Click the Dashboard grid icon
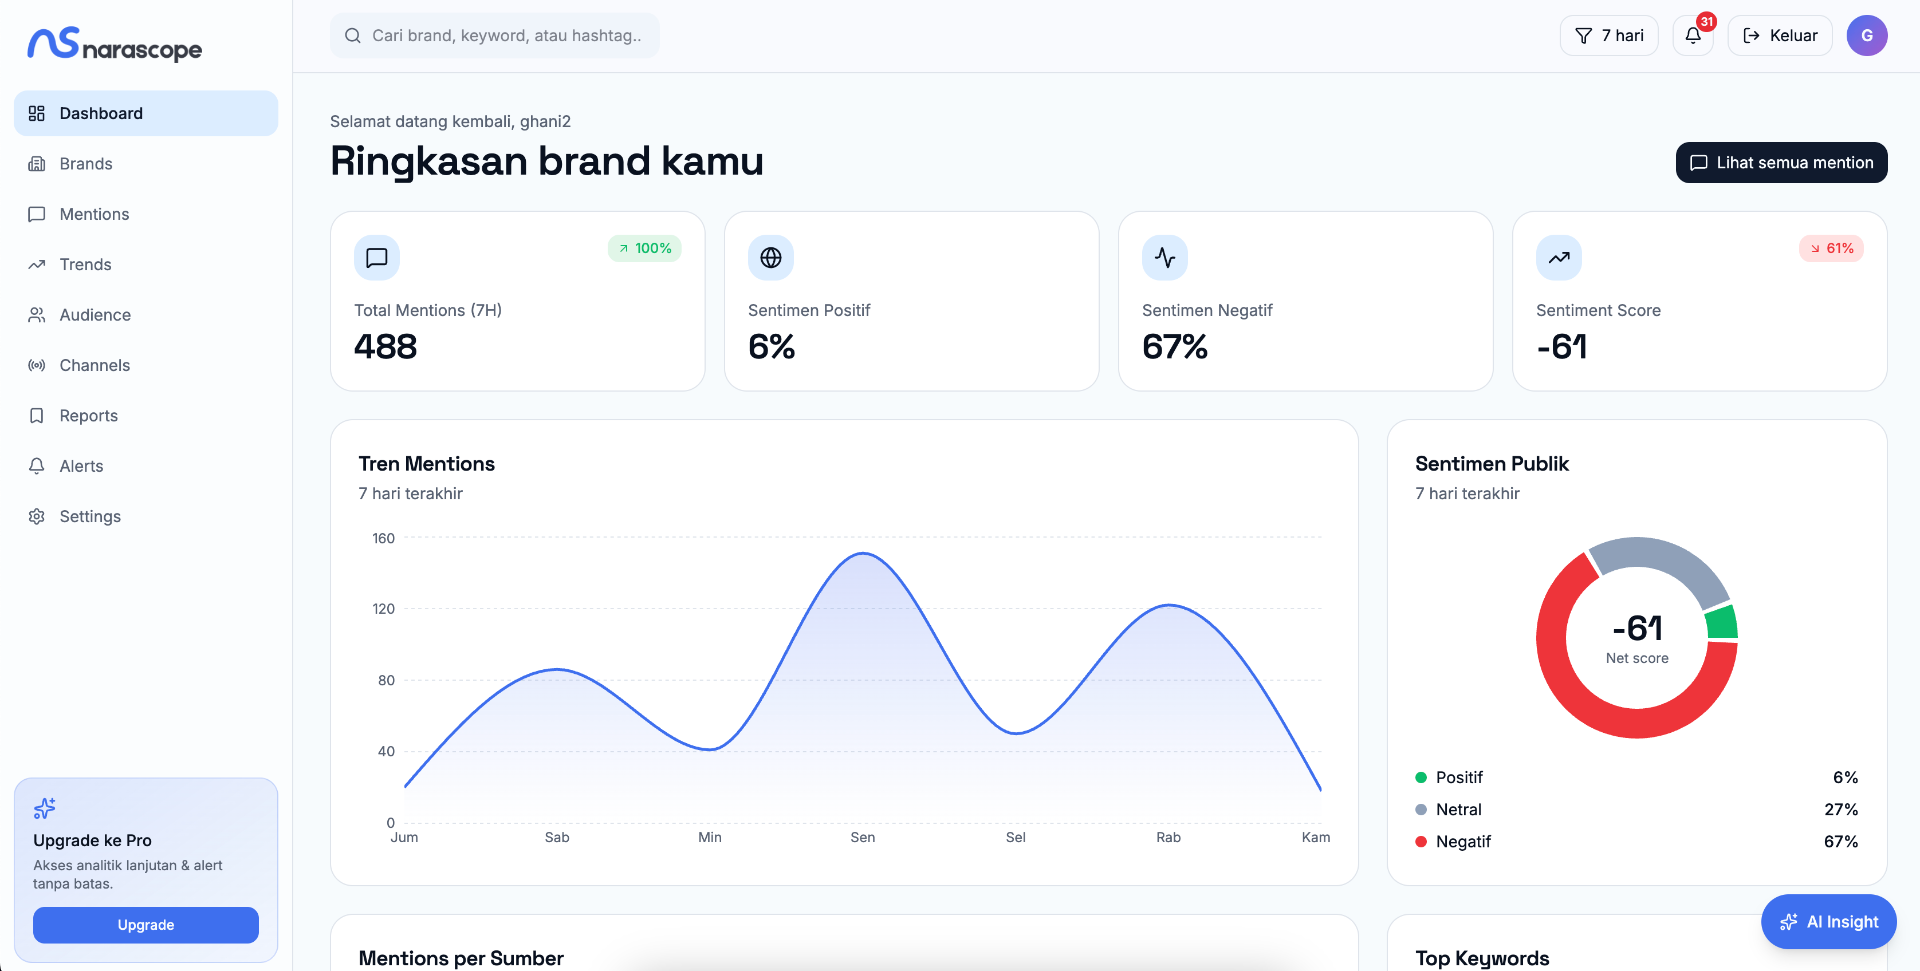The width and height of the screenshot is (1920, 971). click(37, 113)
